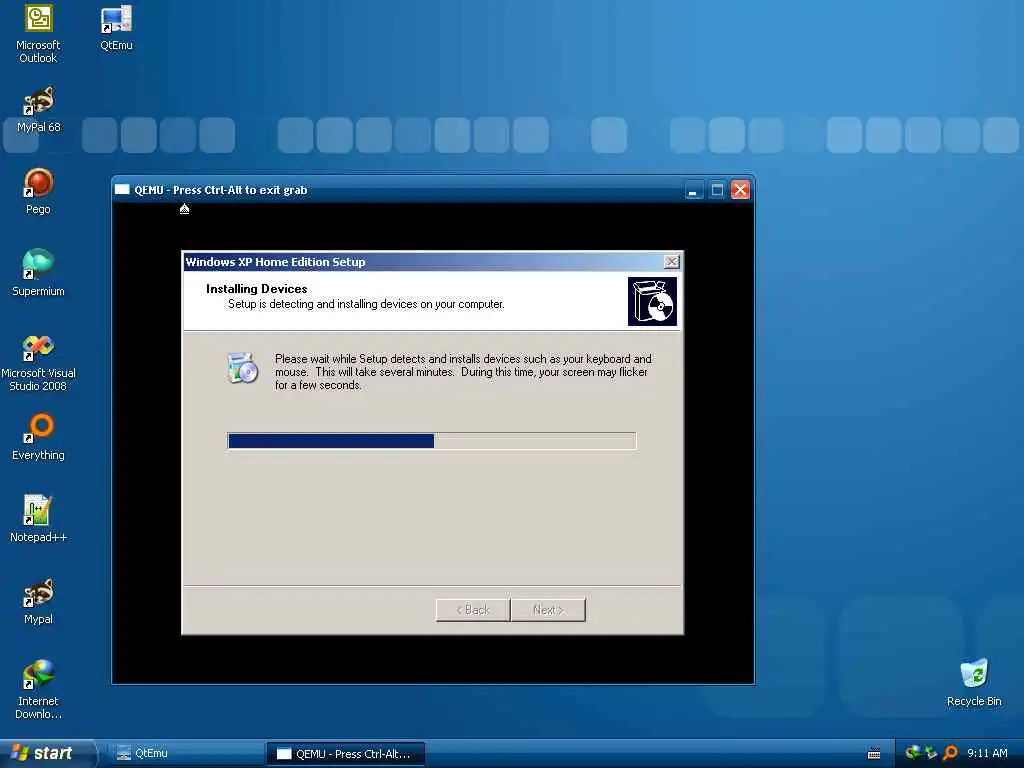The image size is (1024, 768).
Task: Click the QEMU window title bar icon
Action: pos(122,189)
